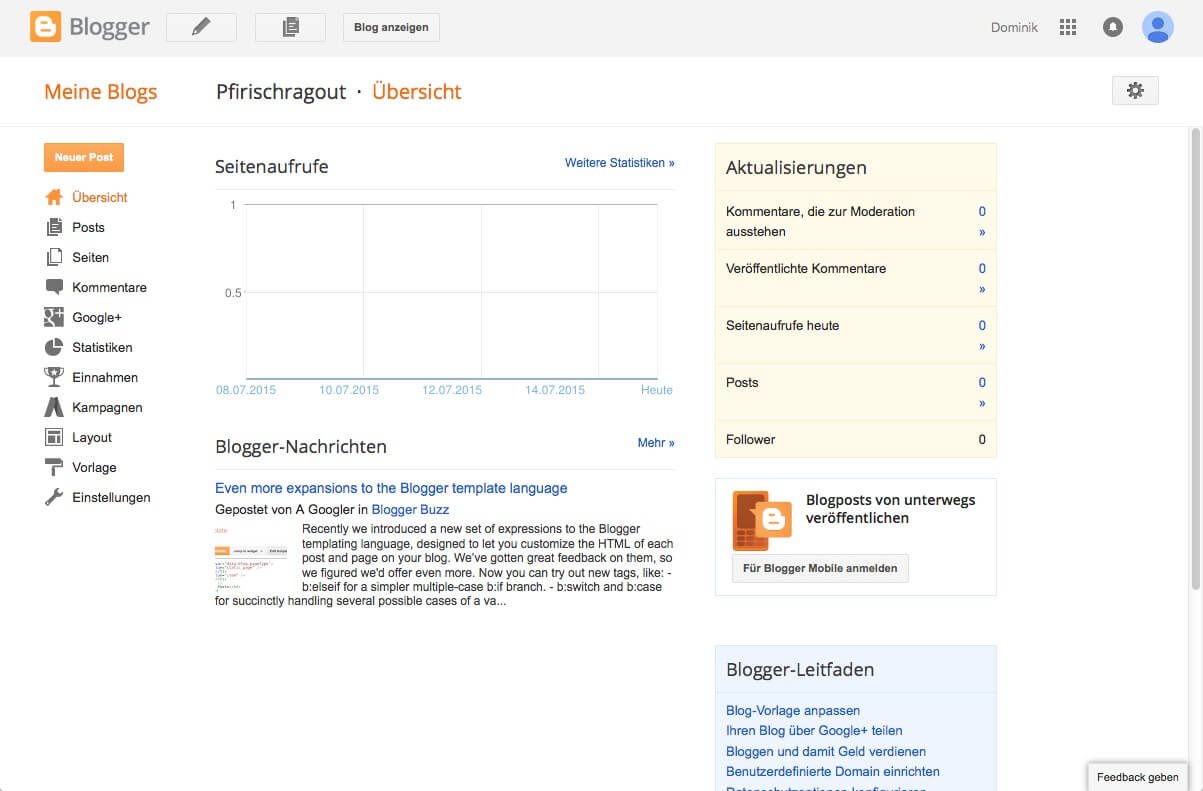
Task: Click the Blog anzeigen button
Action: pos(390,27)
